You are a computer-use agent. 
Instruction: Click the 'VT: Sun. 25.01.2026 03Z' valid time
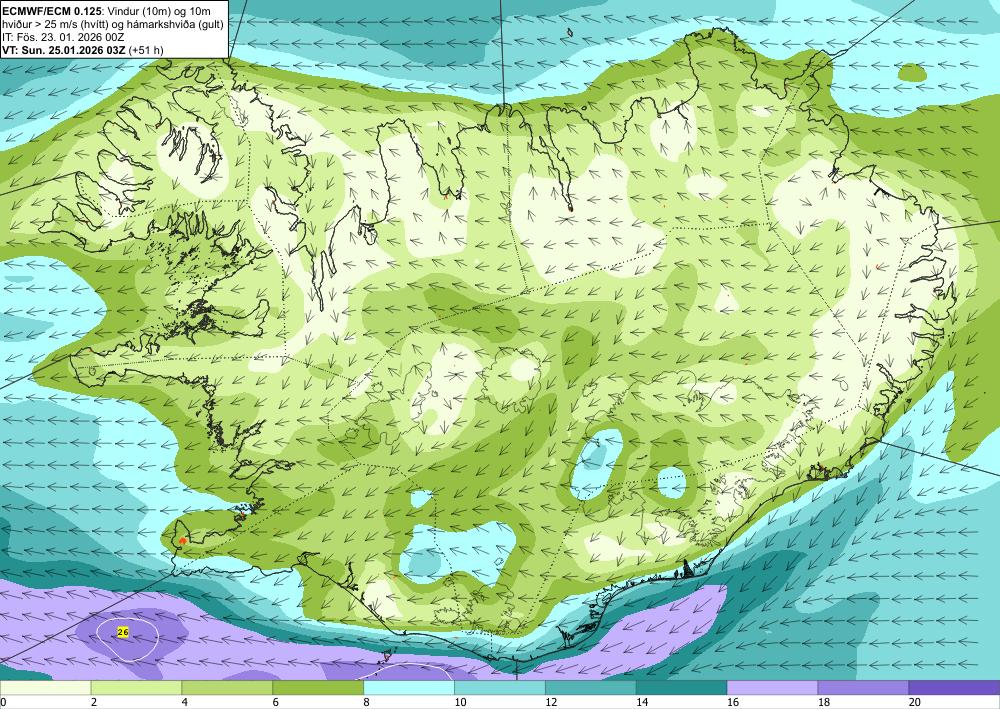tap(64, 50)
